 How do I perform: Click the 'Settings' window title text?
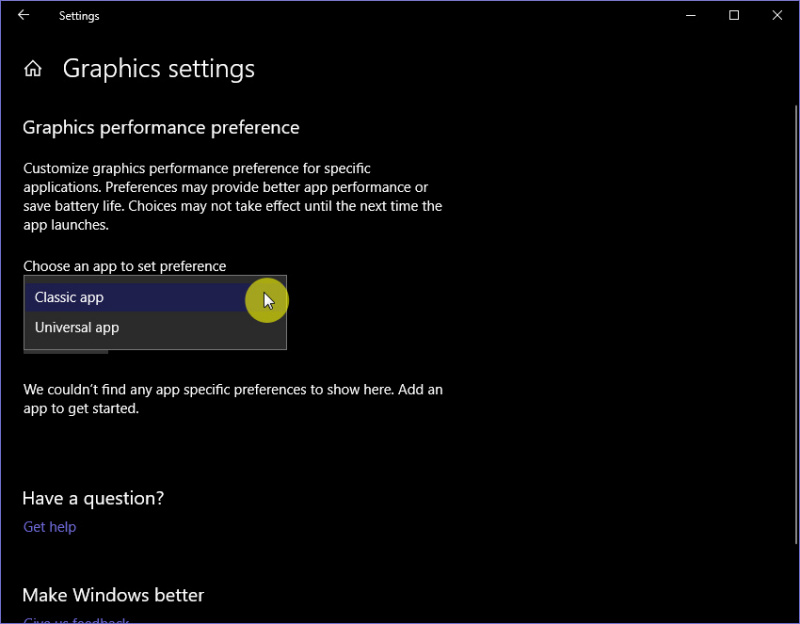pyautogui.click(x=79, y=16)
